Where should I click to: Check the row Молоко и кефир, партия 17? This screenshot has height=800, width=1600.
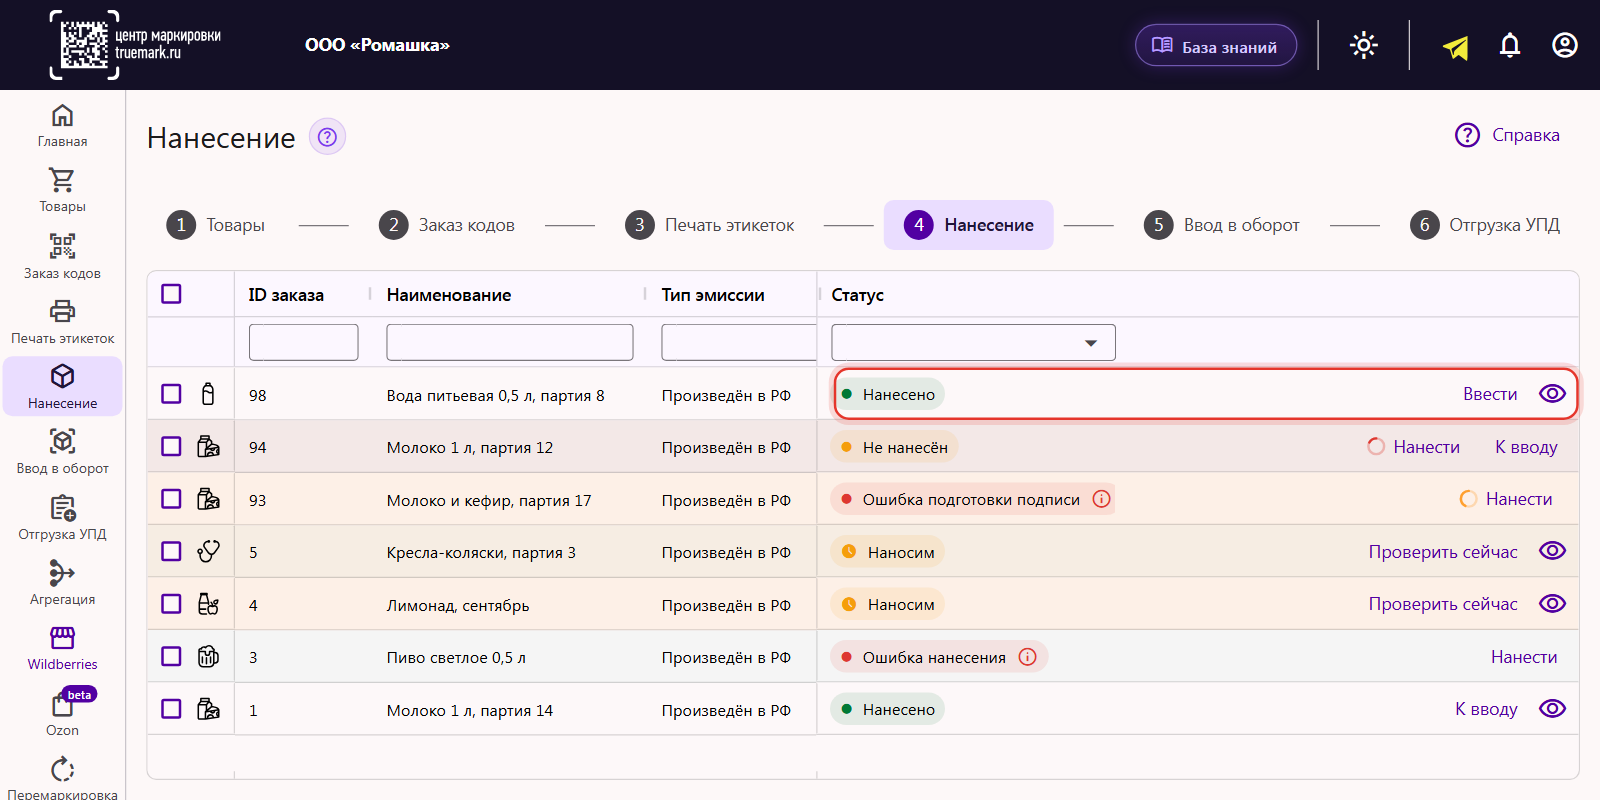coord(171,499)
